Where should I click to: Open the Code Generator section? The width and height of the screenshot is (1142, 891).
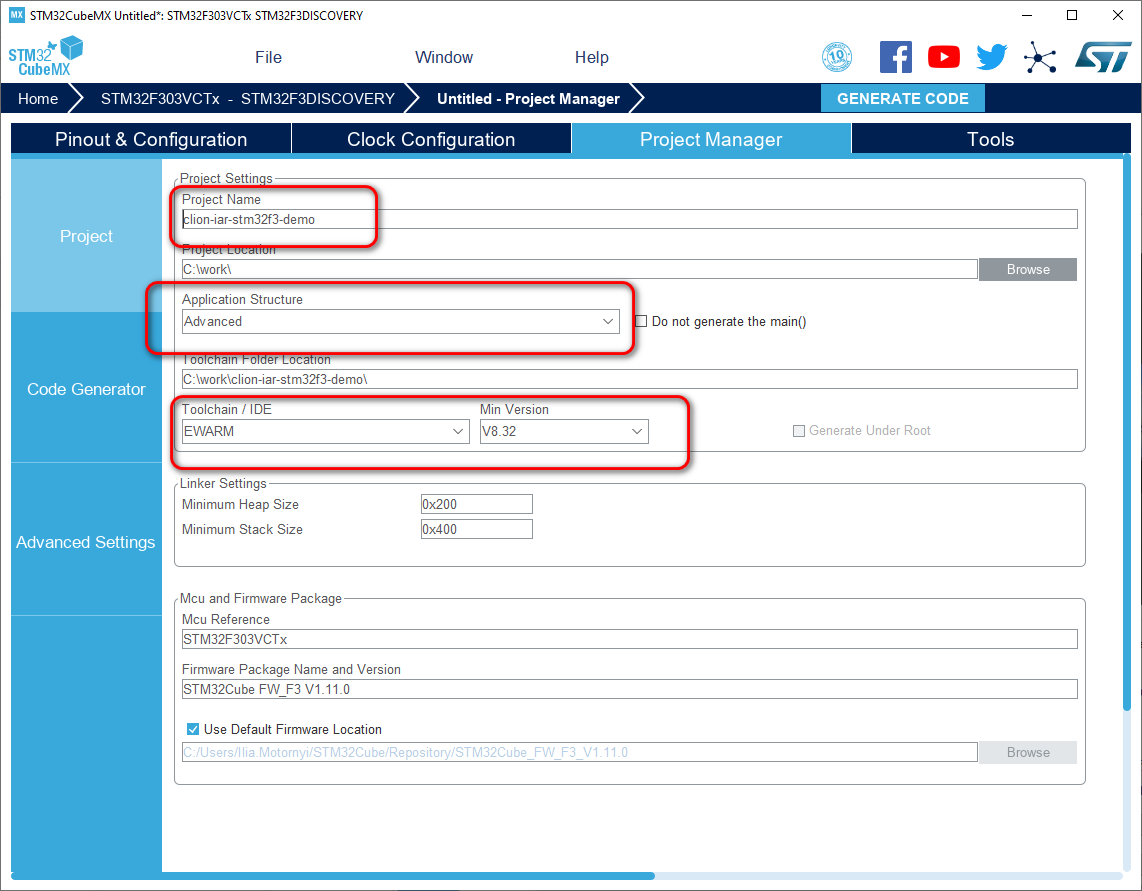pos(86,389)
